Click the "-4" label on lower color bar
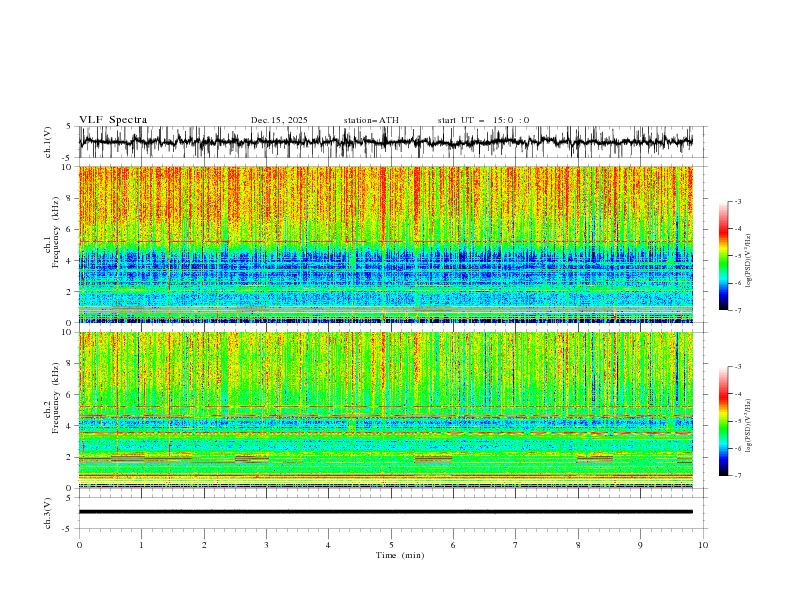This screenshot has height=612, width=792. [x=737, y=394]
